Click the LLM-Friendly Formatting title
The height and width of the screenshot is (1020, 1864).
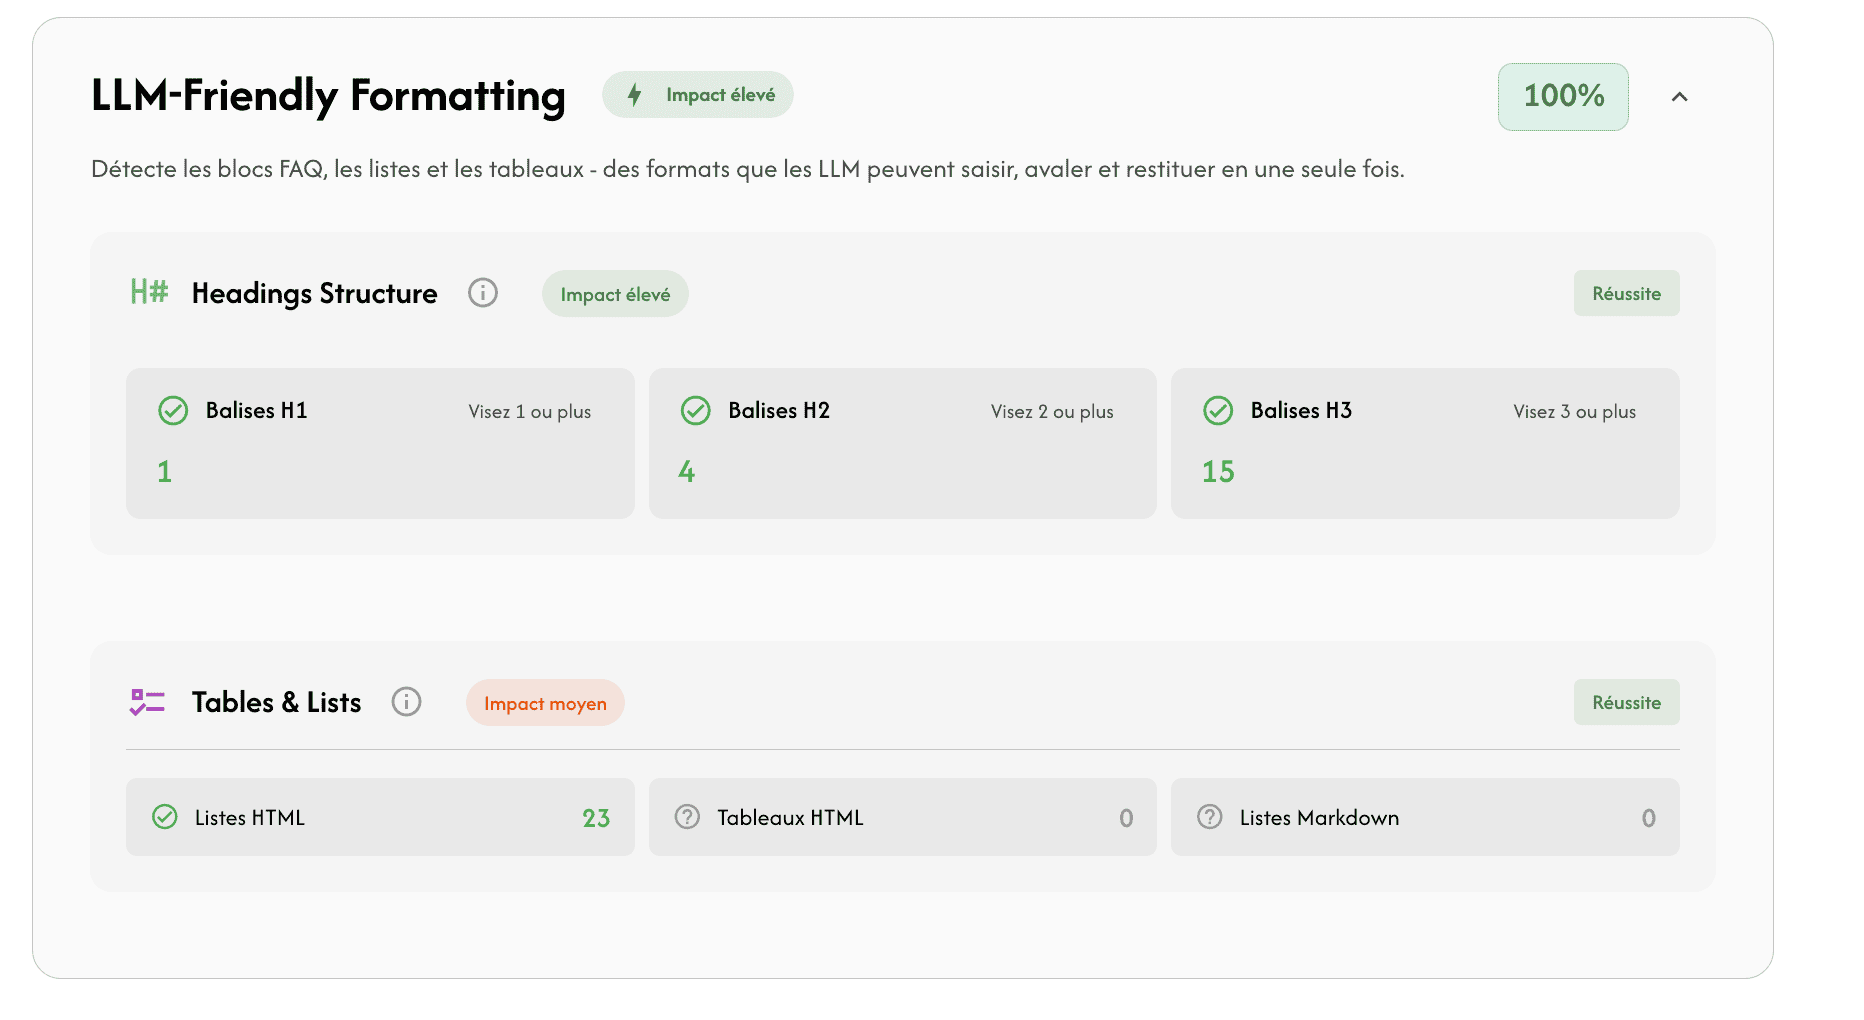tap(328, 96)
